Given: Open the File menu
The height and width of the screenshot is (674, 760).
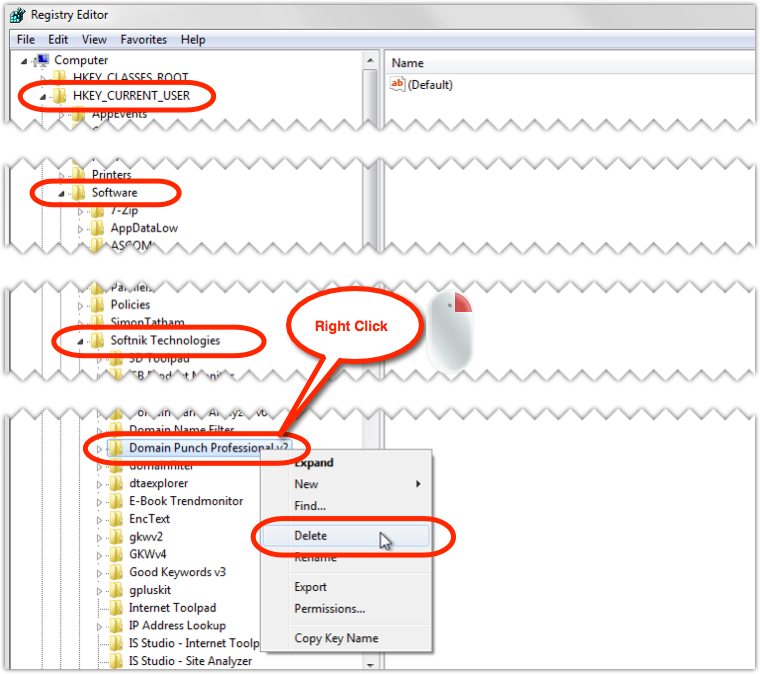Looking at the screenshot, I should [26, 39].
